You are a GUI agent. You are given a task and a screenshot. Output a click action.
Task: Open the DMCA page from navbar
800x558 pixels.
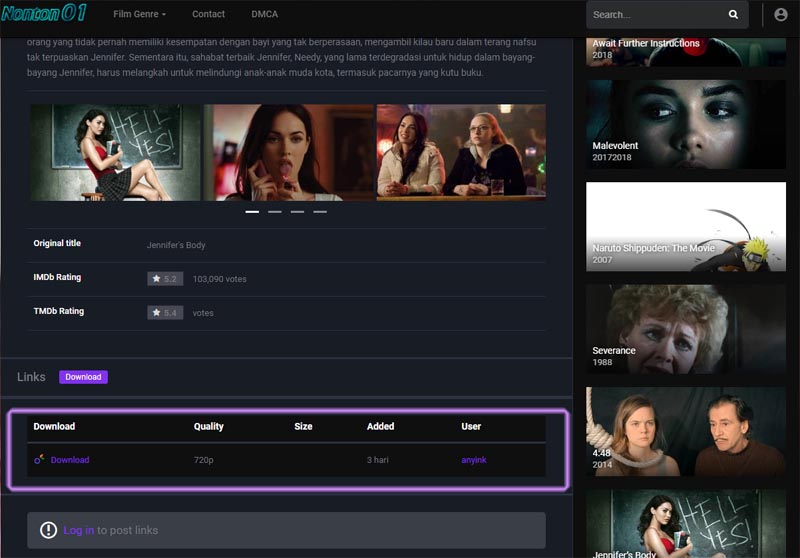tap(265, 15)
